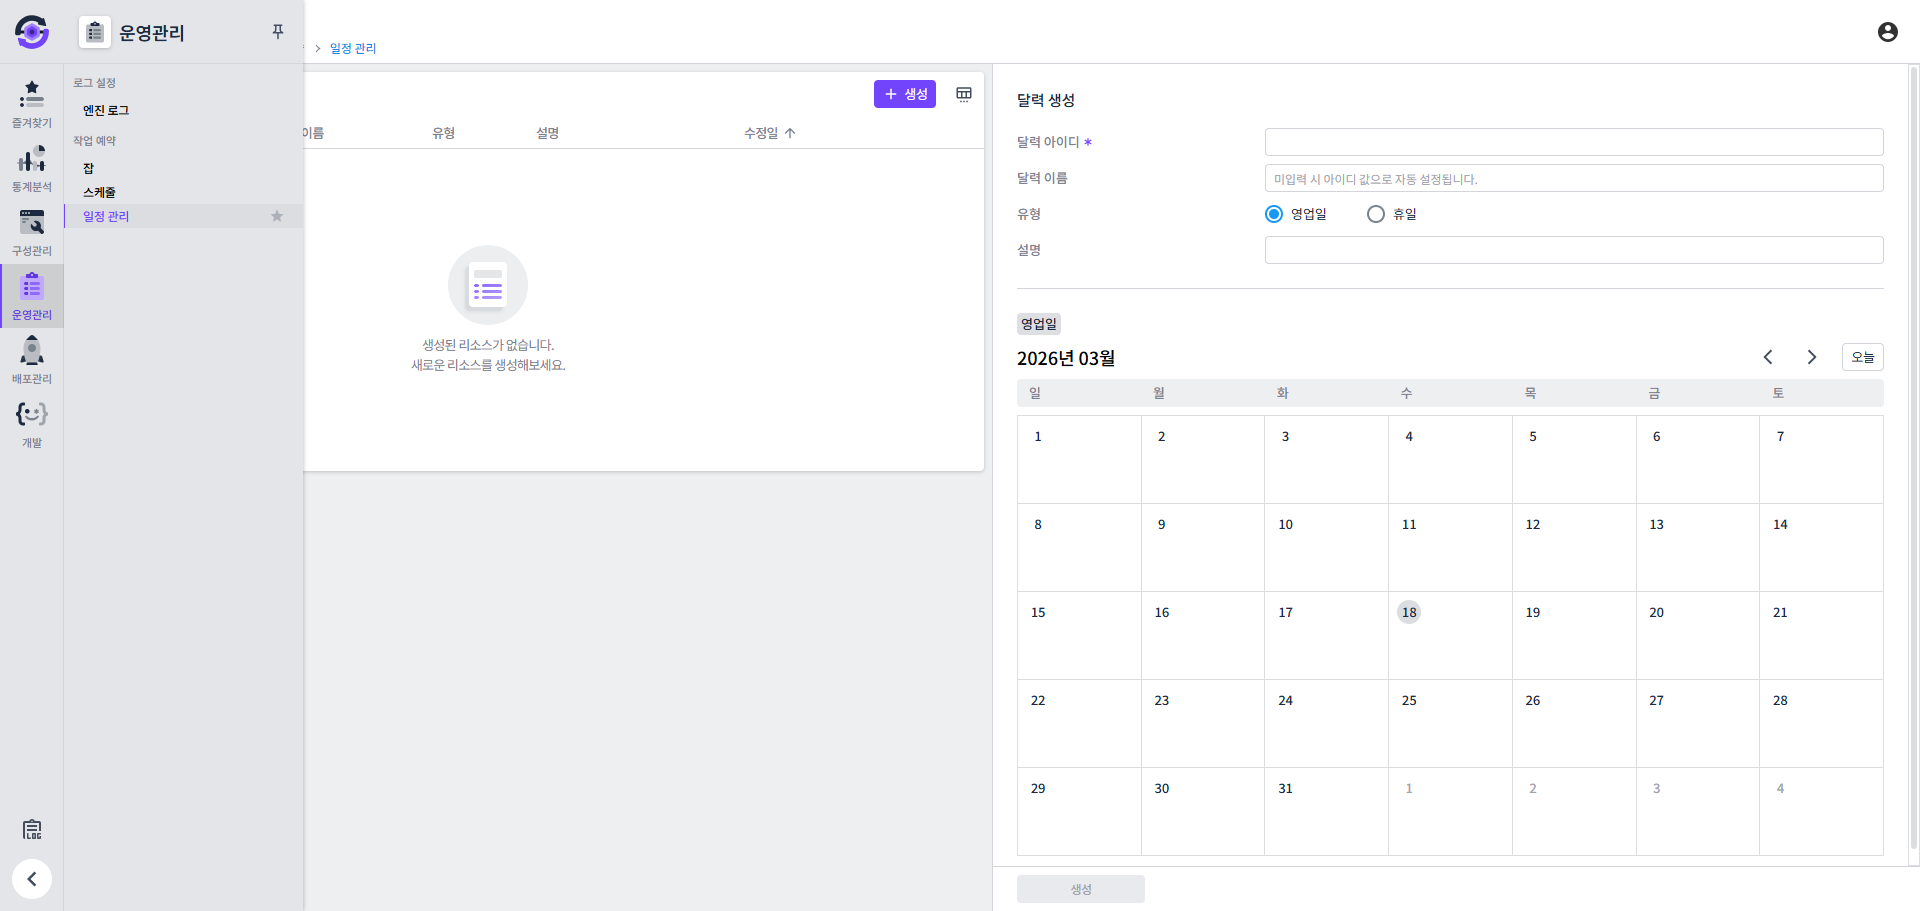The height and width of the screenshot is (911, 1920).
Task: Focus the 설명 input field
Action: tap(1574, 250)
